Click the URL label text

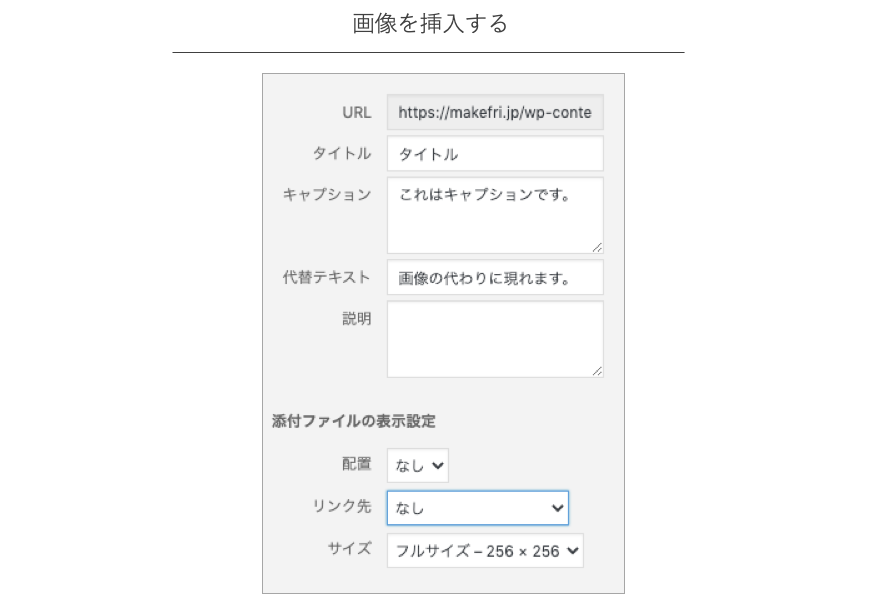pyautogui.click(x=356, y=112)
